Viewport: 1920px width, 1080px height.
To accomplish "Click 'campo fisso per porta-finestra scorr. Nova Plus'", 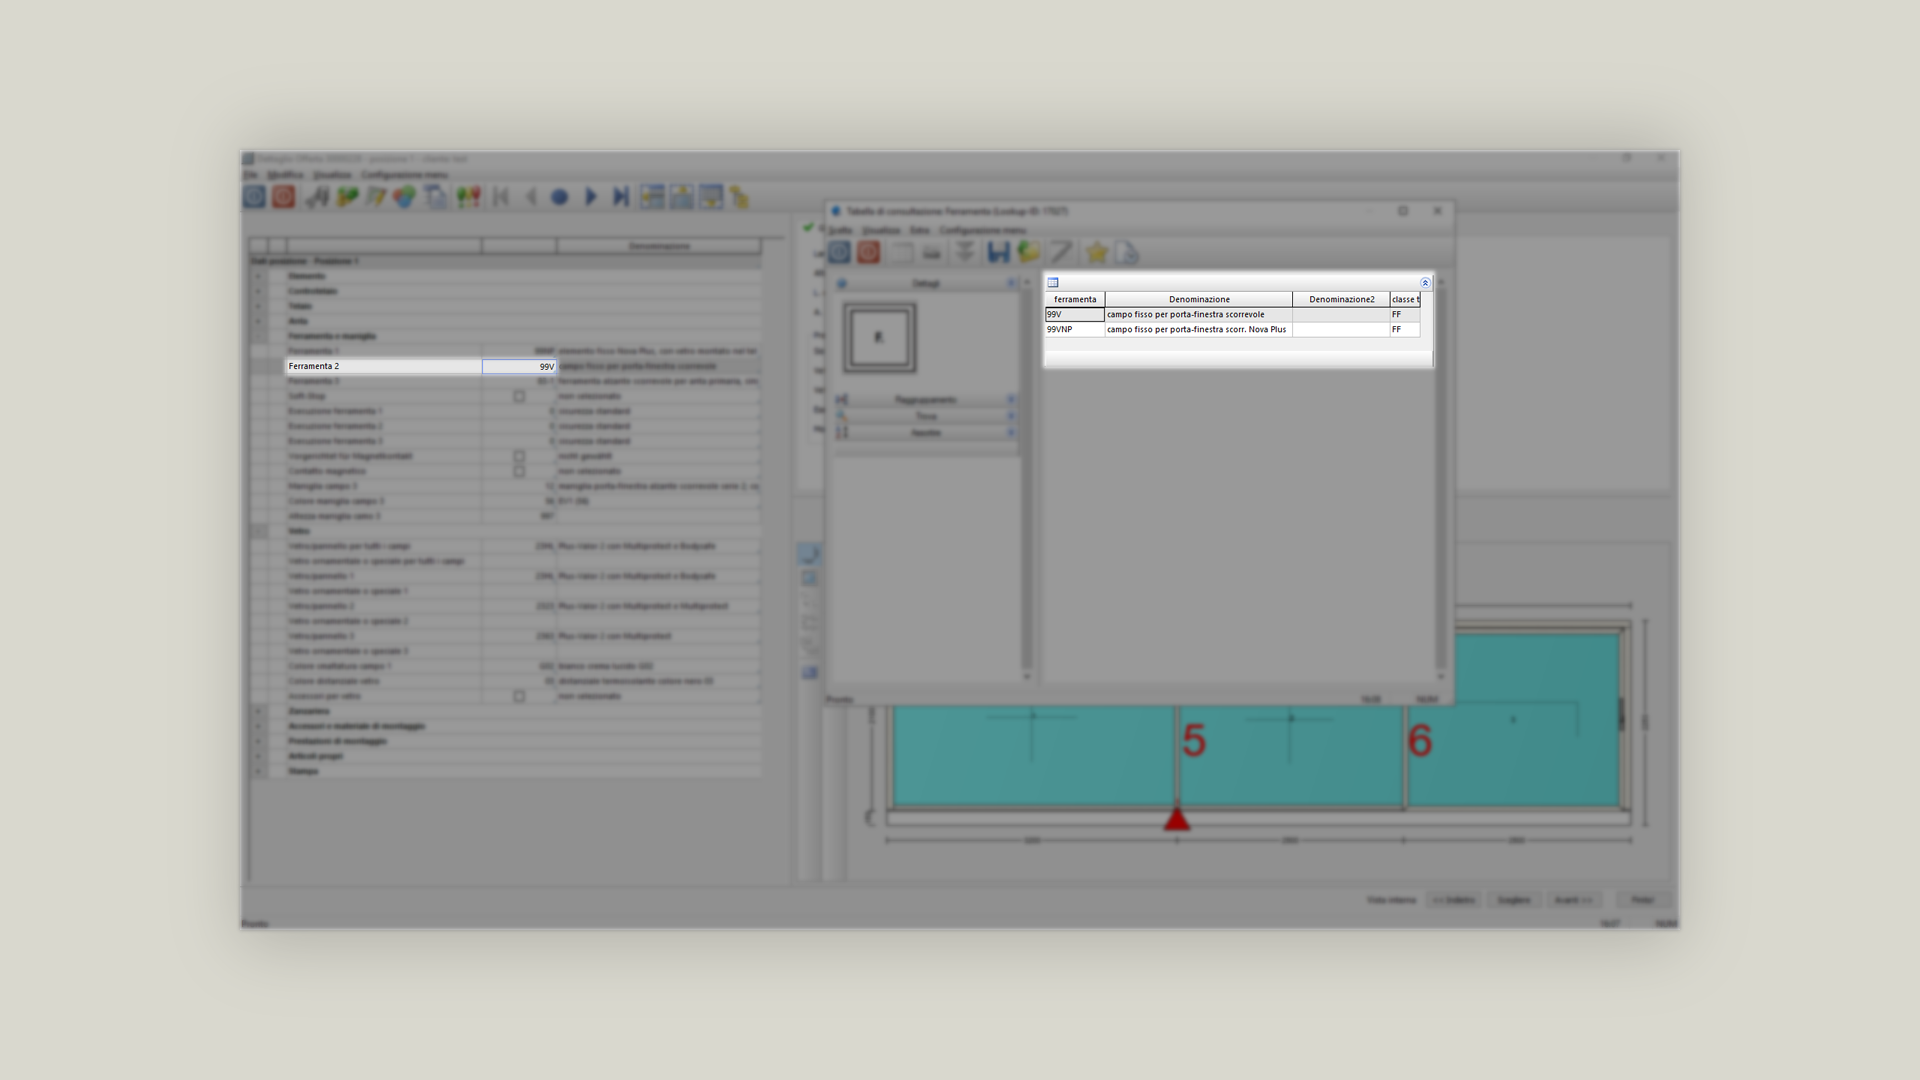I will pyautogui.click(x=1197, y=329).
